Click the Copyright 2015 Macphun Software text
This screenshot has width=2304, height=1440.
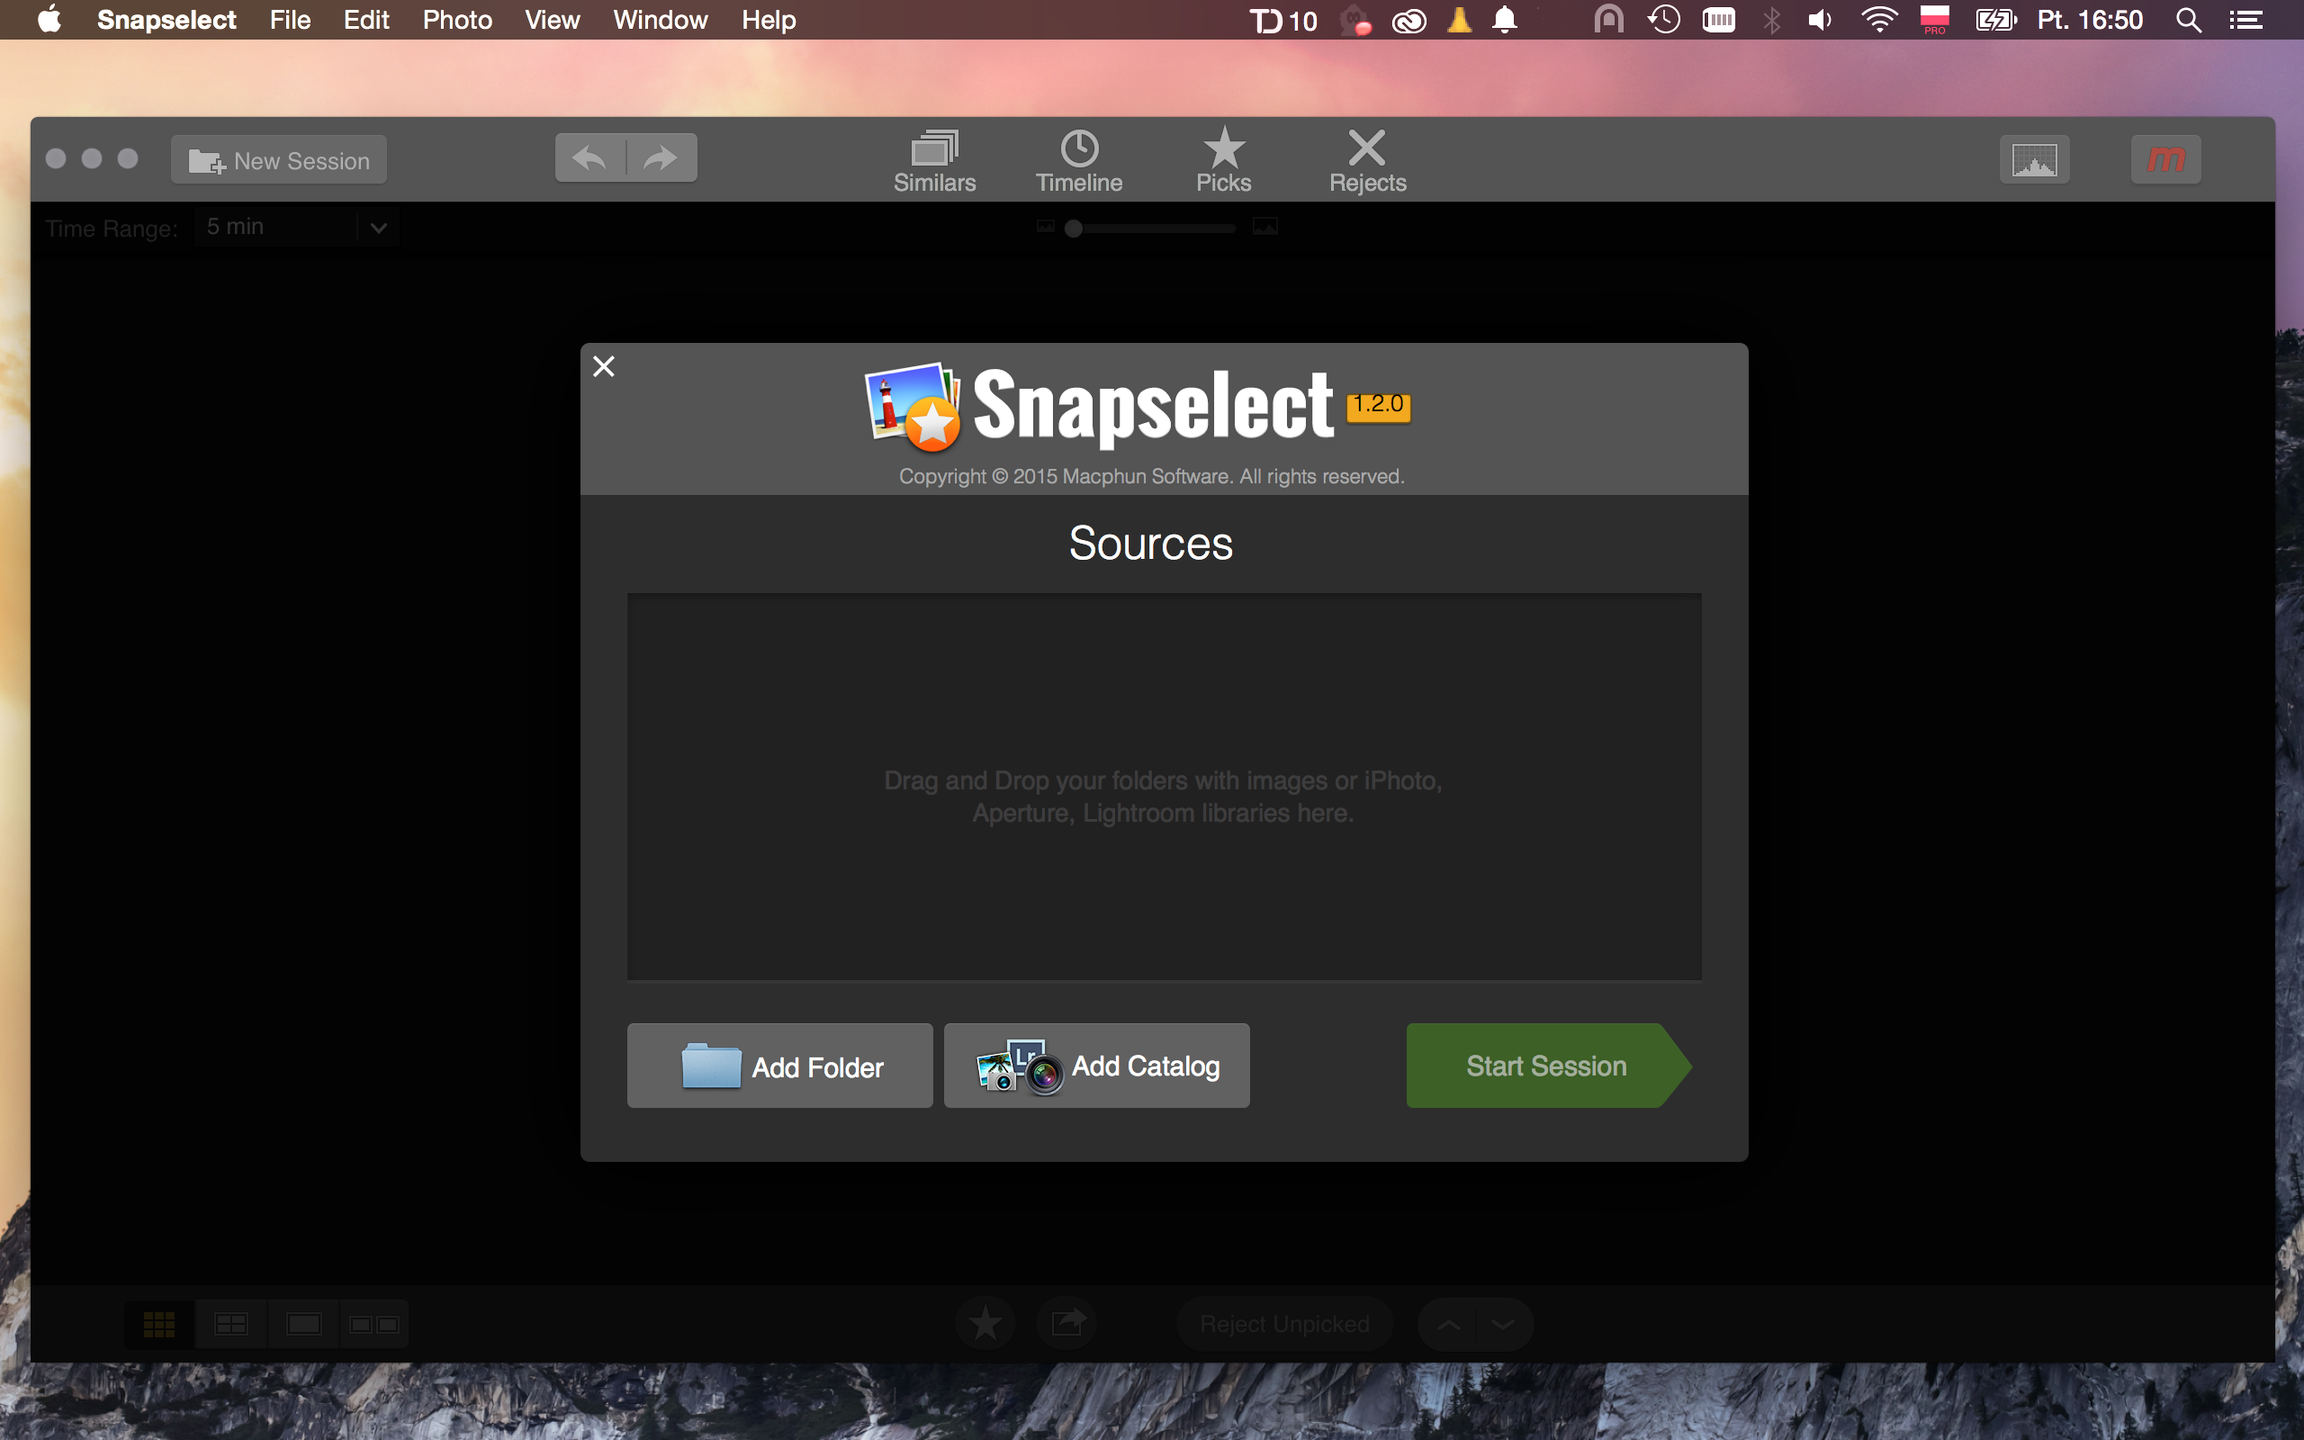point(1151,476)
